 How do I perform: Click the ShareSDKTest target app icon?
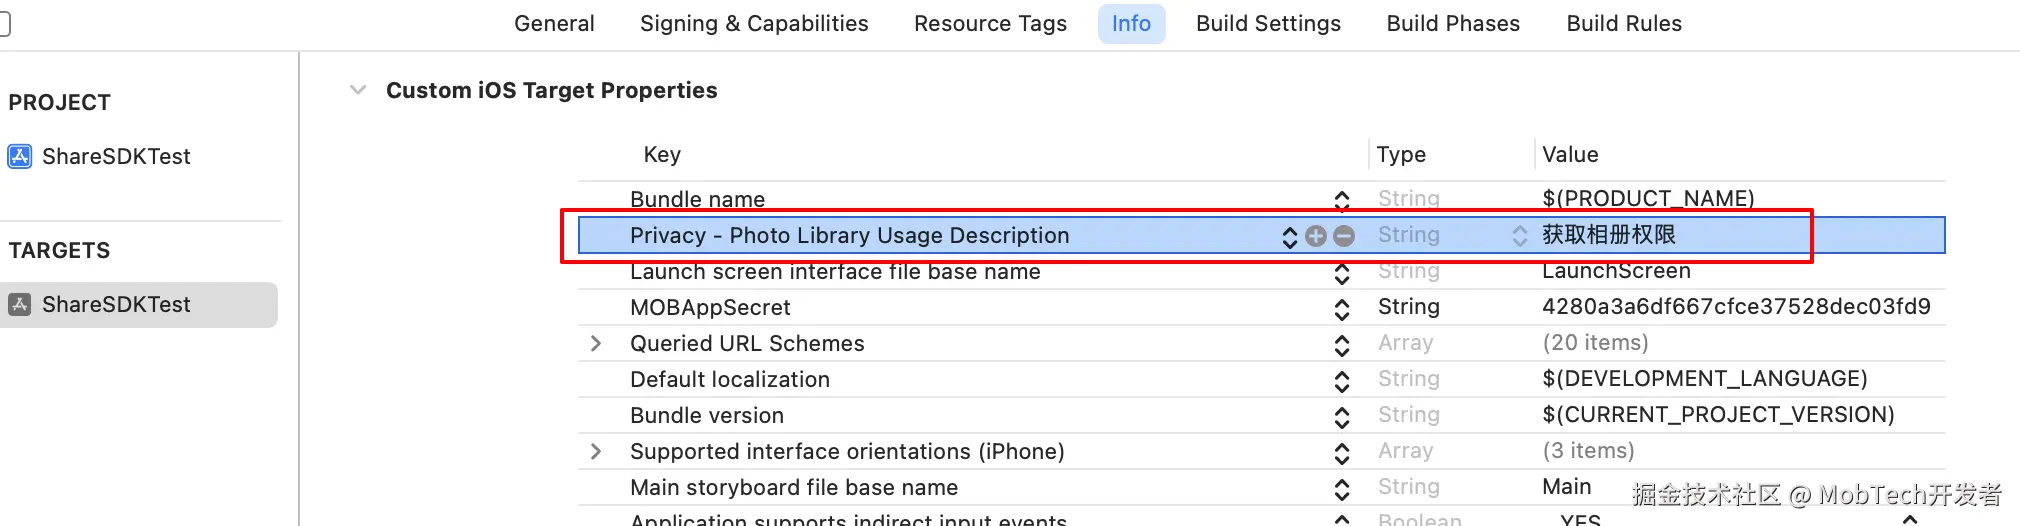19,304
